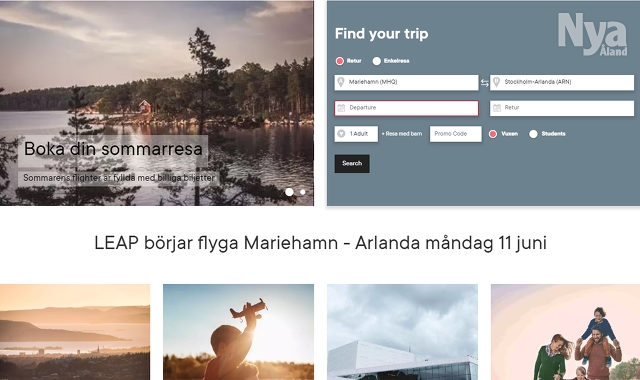
Task: Click the calendar icon in the Retur date field
Action: pyautogui.click(x=497, y=108)
